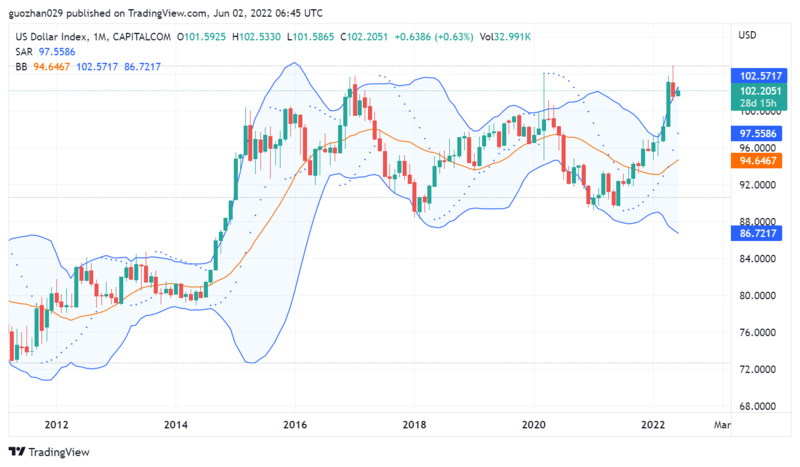Screen dimensions: 800x467
Task: Click the 72.0000 price axis label
Action: pos(757,369)
